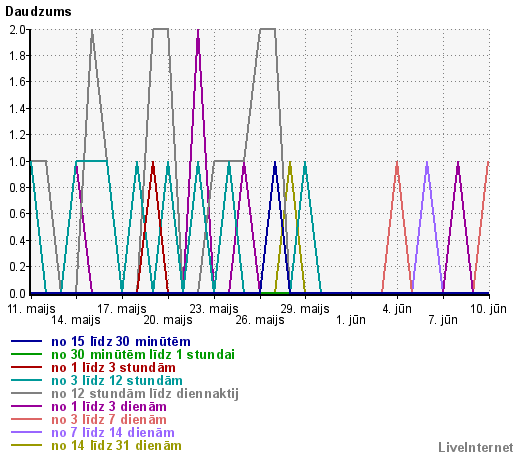Click the '14. maijs' date axis label
This screenshot has height=457, width=520.
pyautogui.click(x=76, y=320)
